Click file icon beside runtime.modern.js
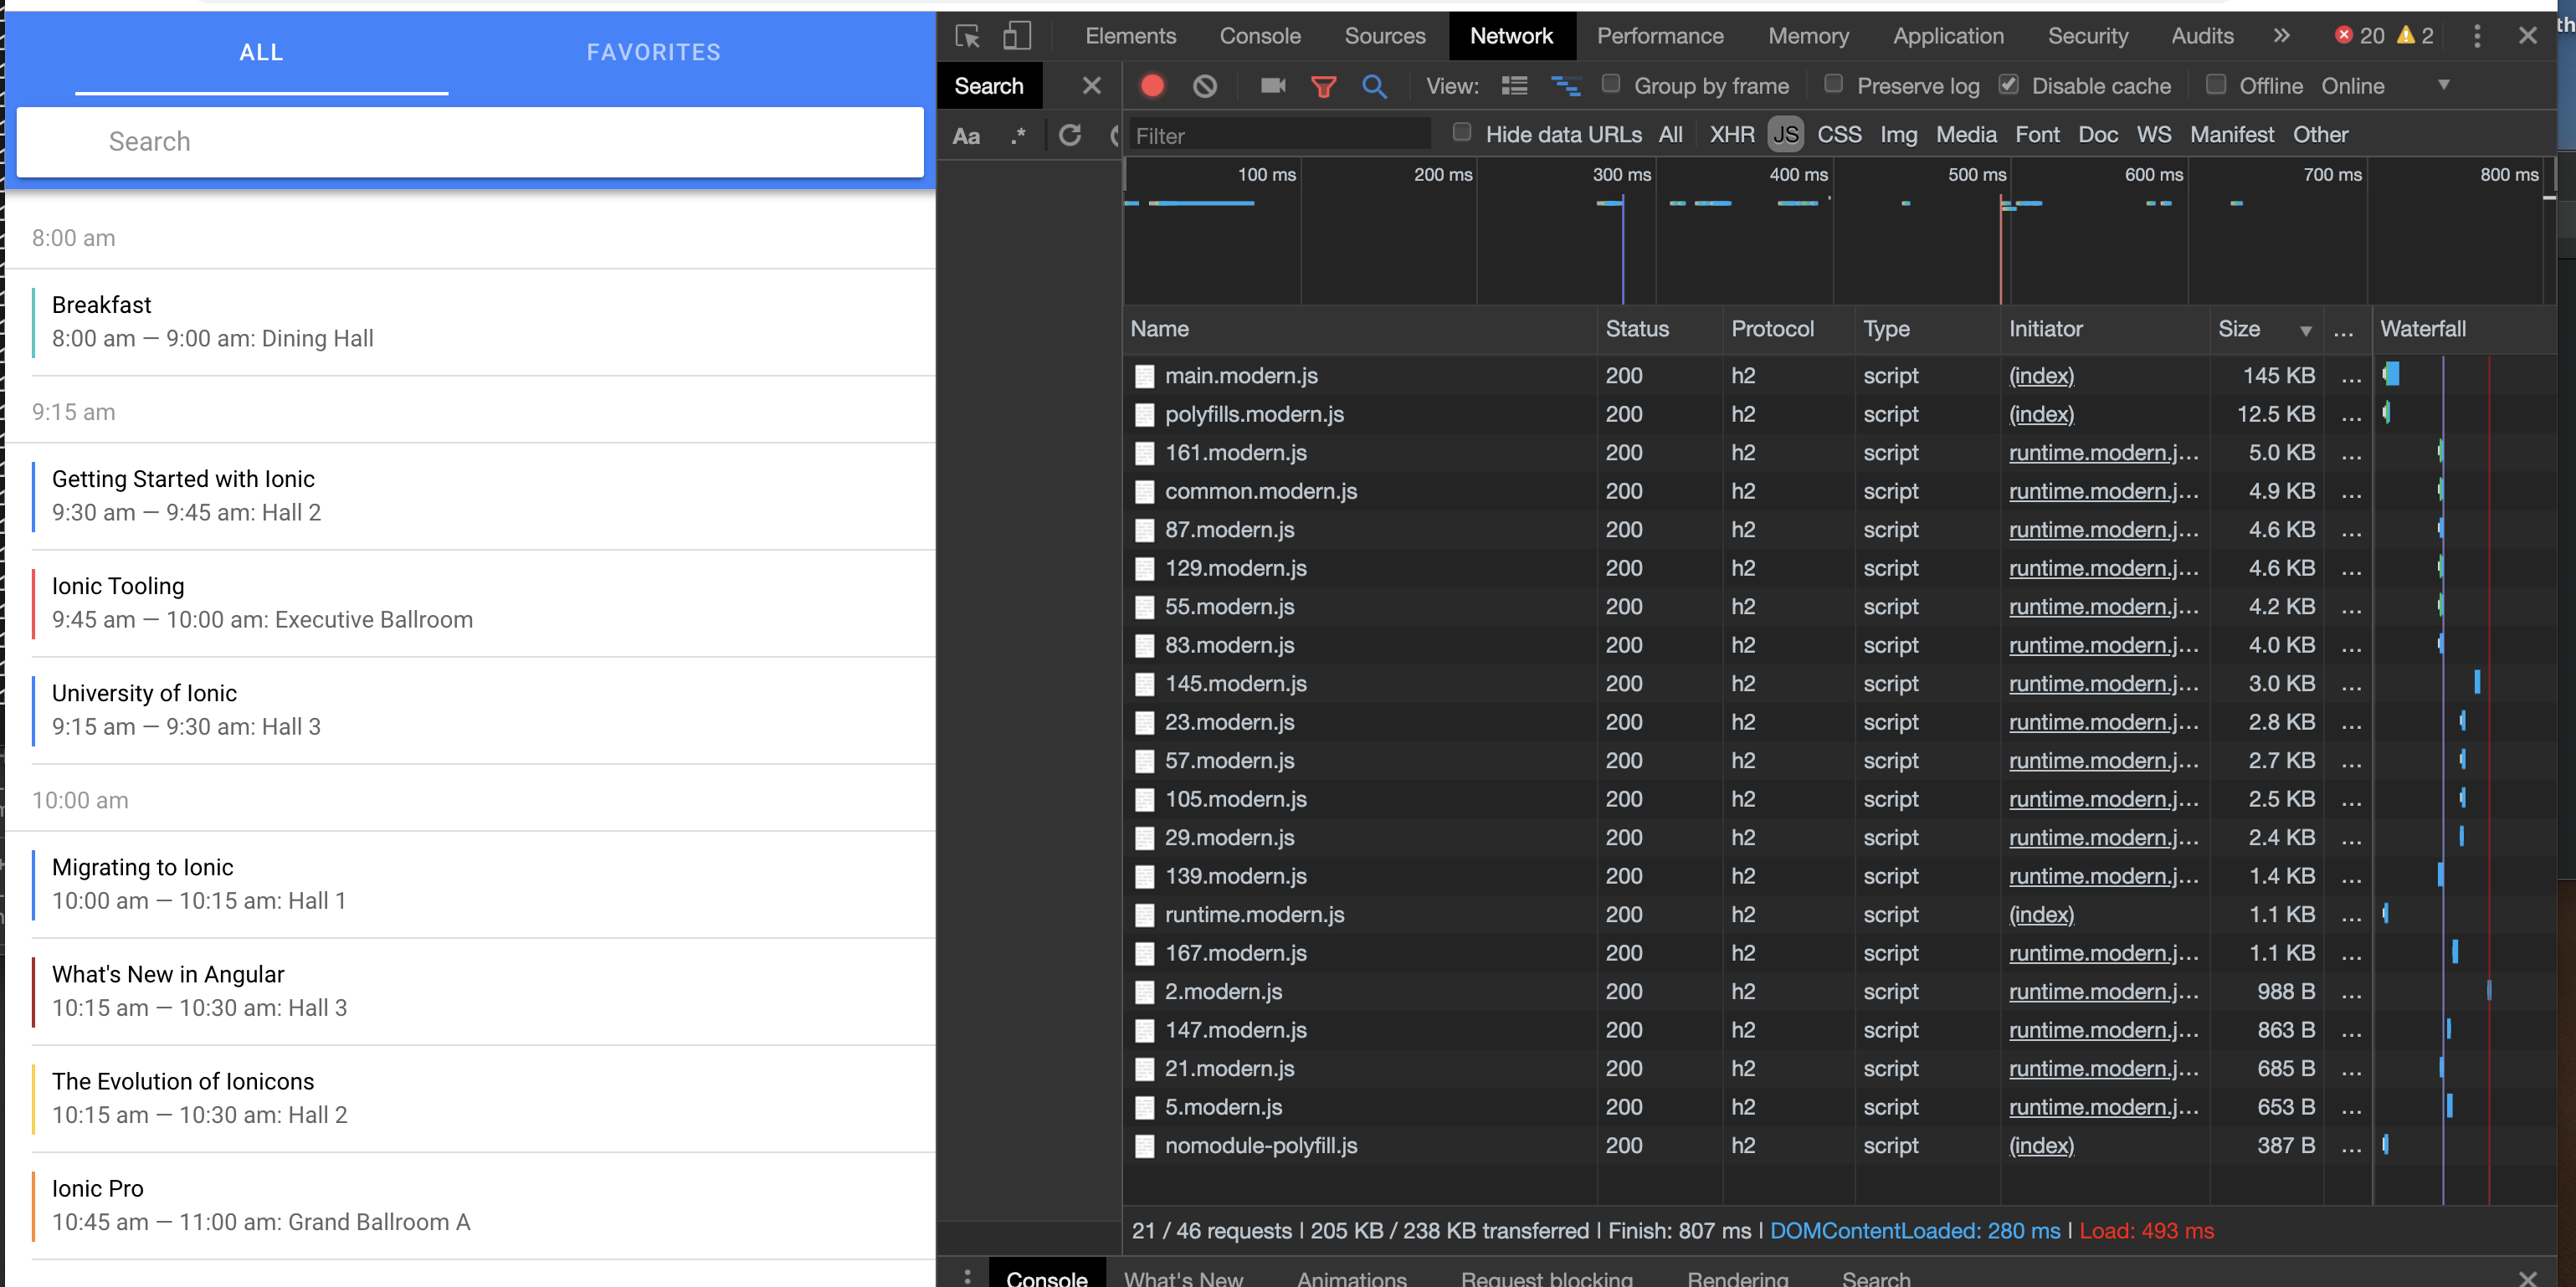This screenshot has height=1287, width=2576. pos(1144,915)
